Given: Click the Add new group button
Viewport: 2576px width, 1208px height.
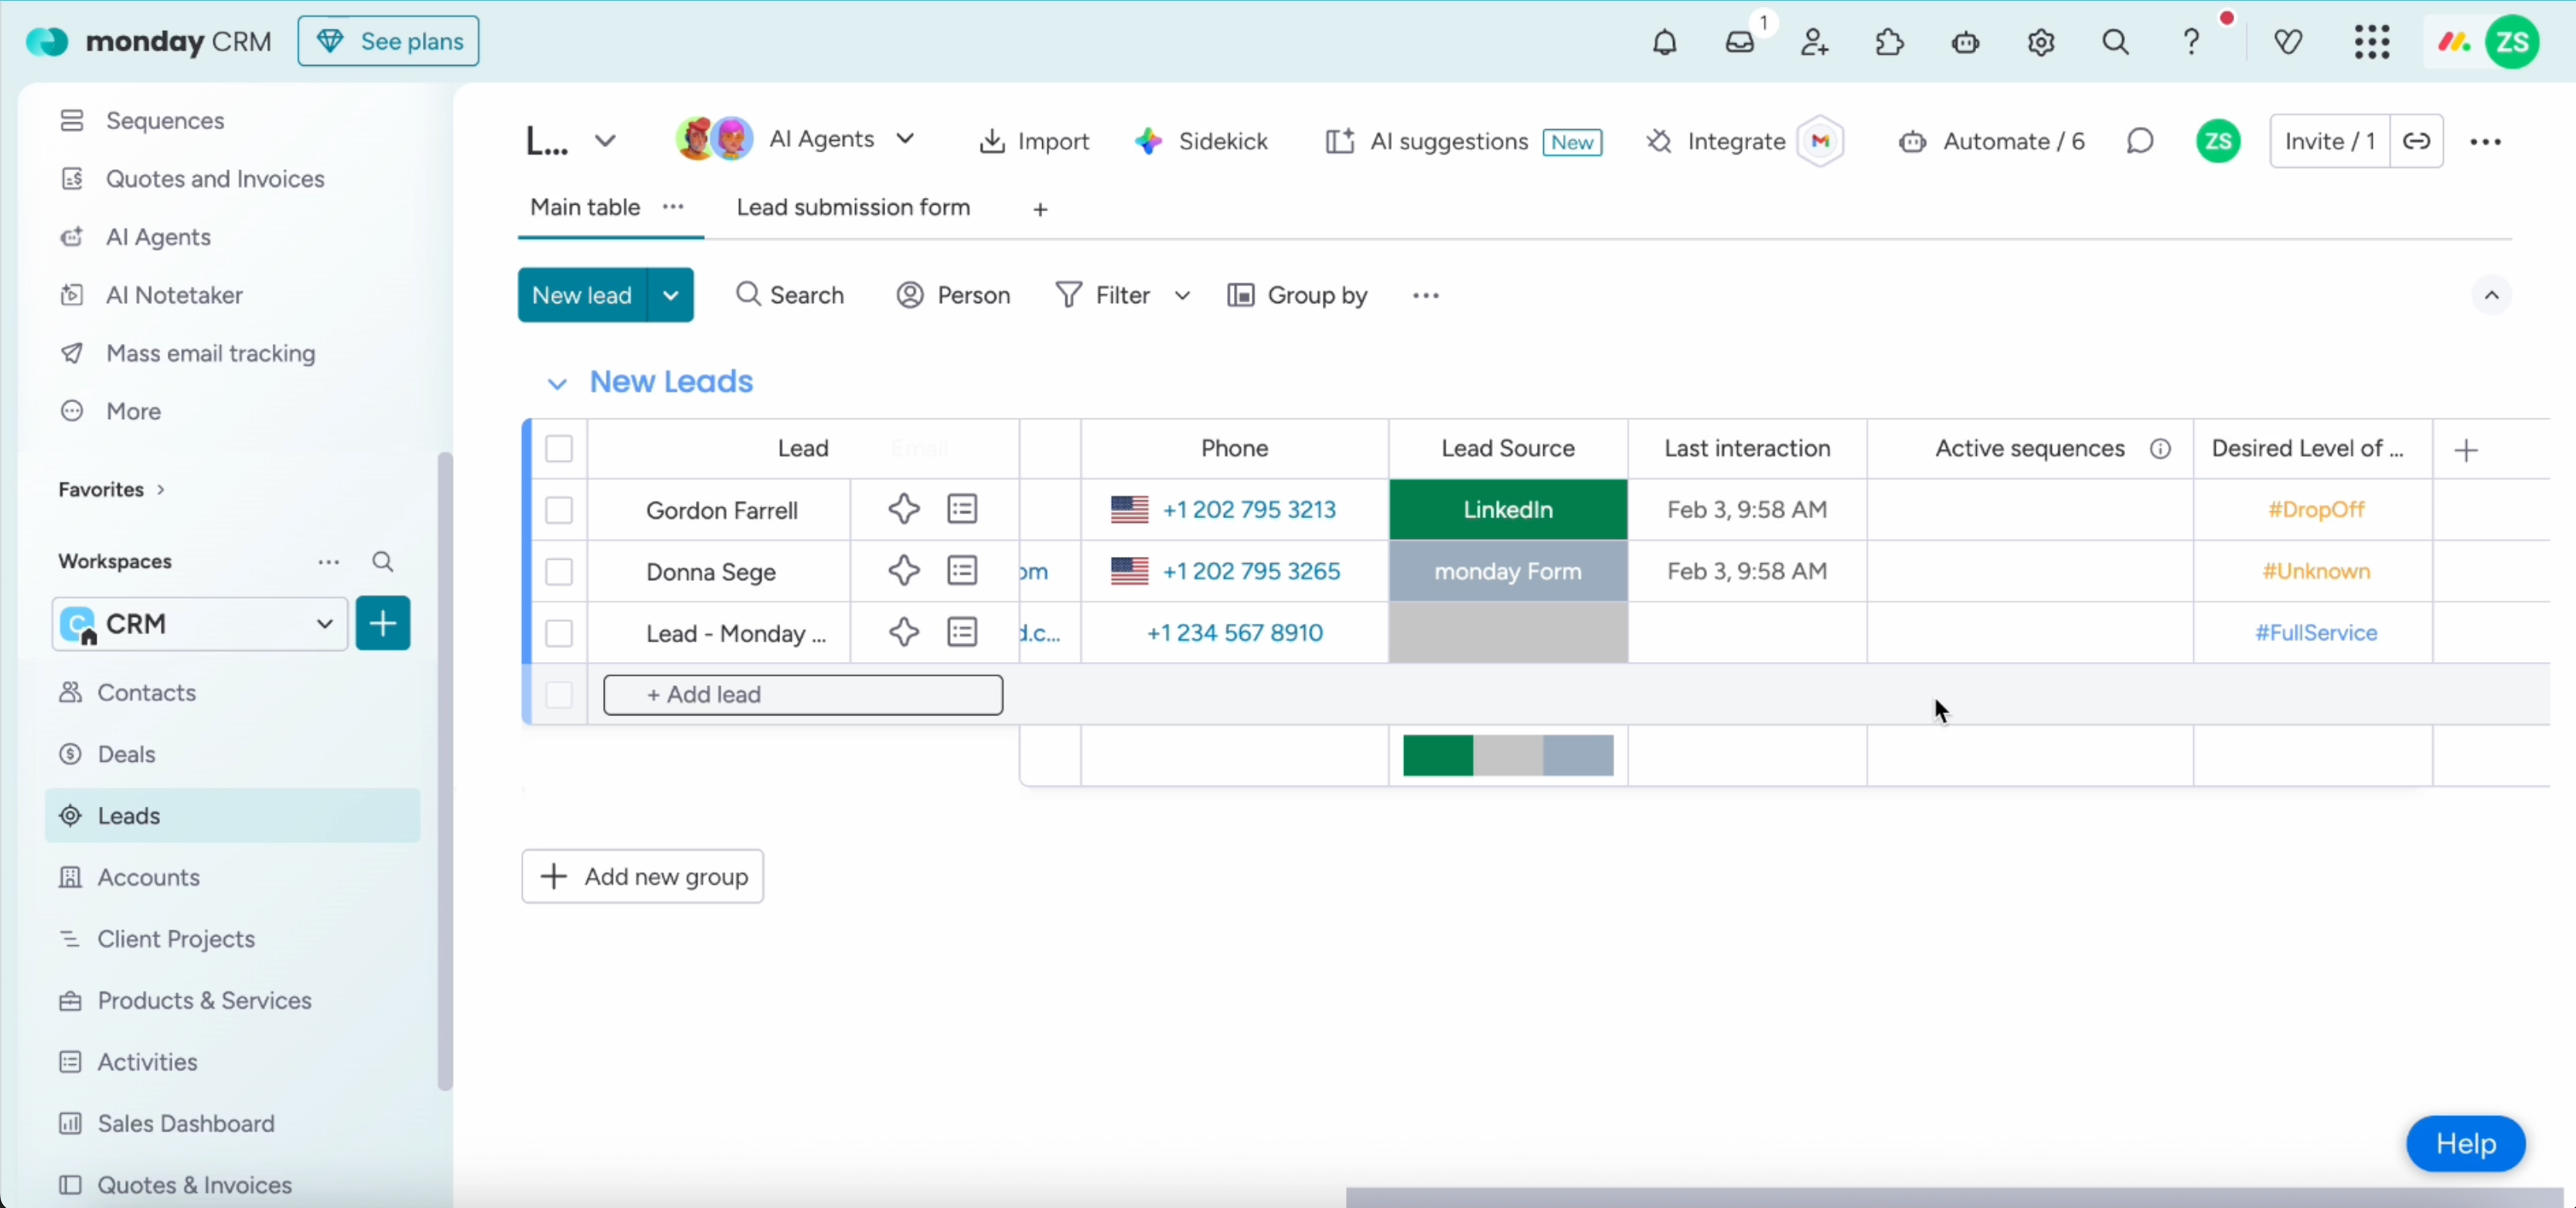Looking at the screenshot, I should tap(642, 876).
